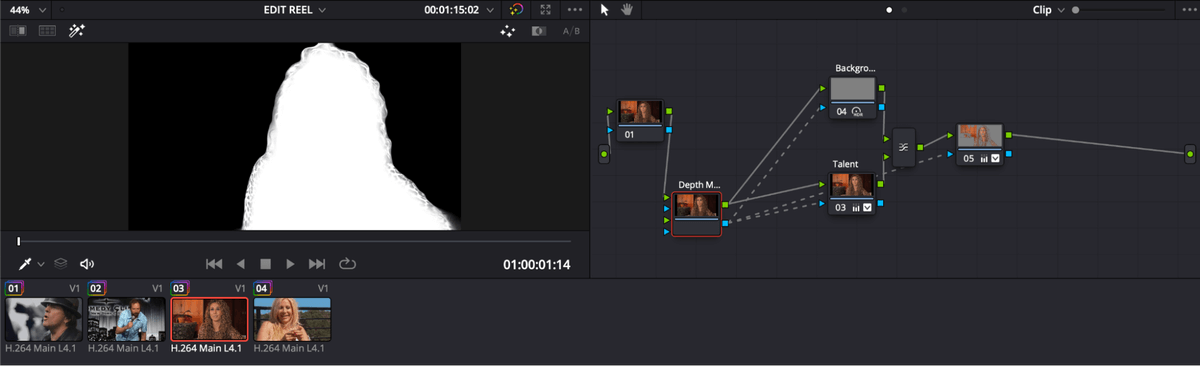This screenshot has height=366, width=1200.
Task: Toggle the color bypass grades icon
Action: 517,9
